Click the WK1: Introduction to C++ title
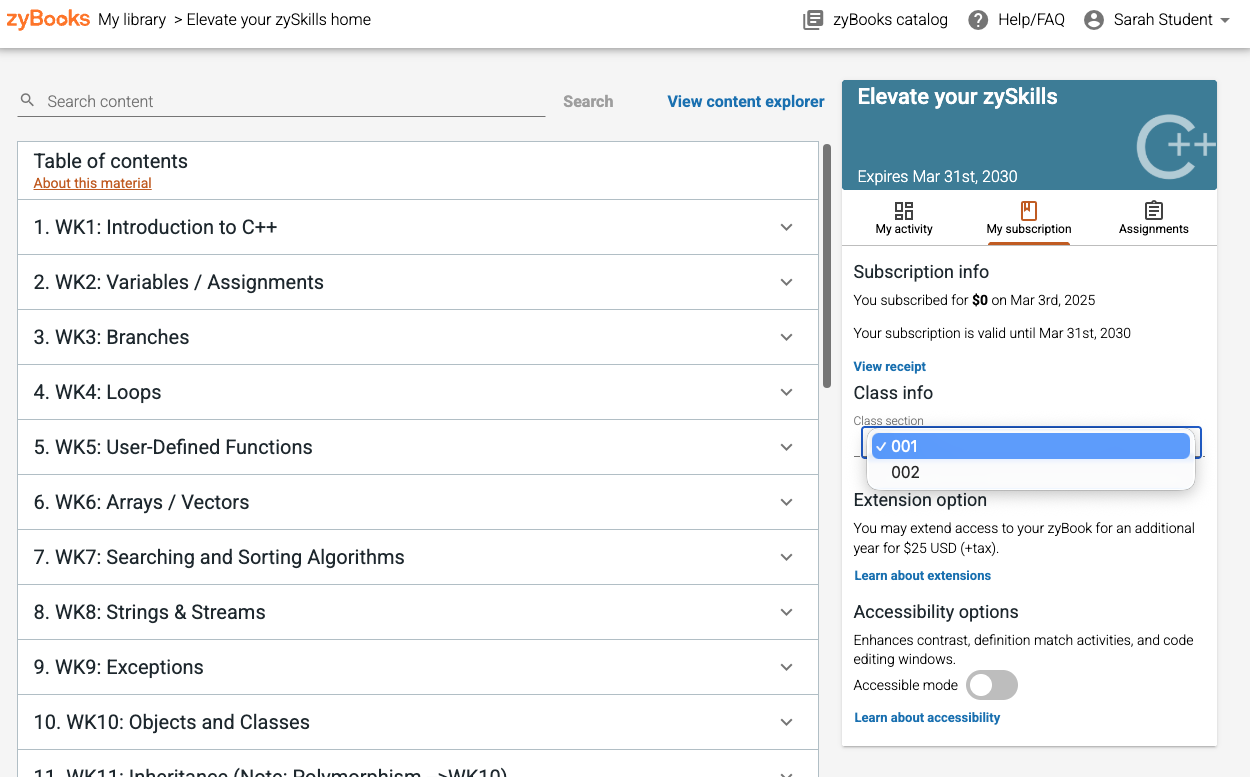 pyautogui.click(x=155, y=227)
